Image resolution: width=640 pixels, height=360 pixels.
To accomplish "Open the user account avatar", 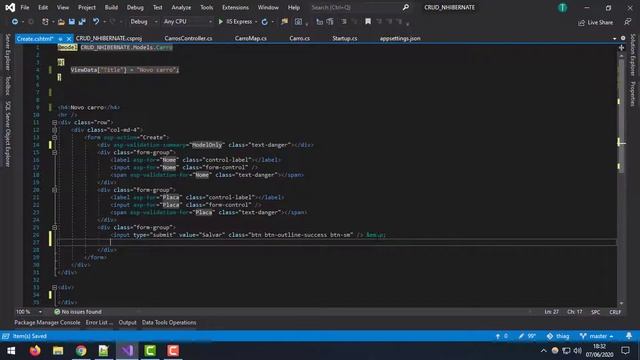I will (x=562, y=7).
